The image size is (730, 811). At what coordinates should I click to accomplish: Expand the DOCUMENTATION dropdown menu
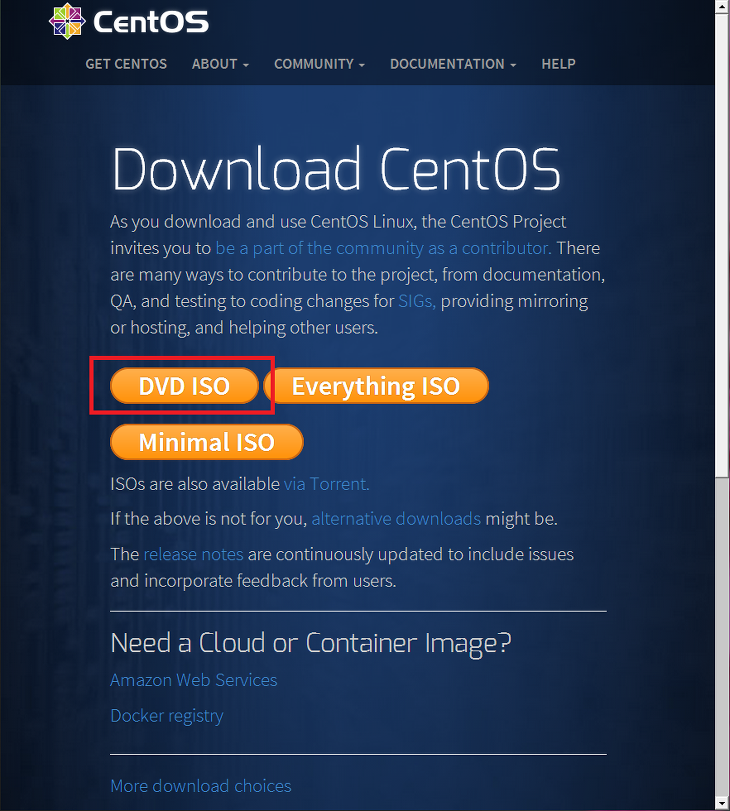click(453, 64)
